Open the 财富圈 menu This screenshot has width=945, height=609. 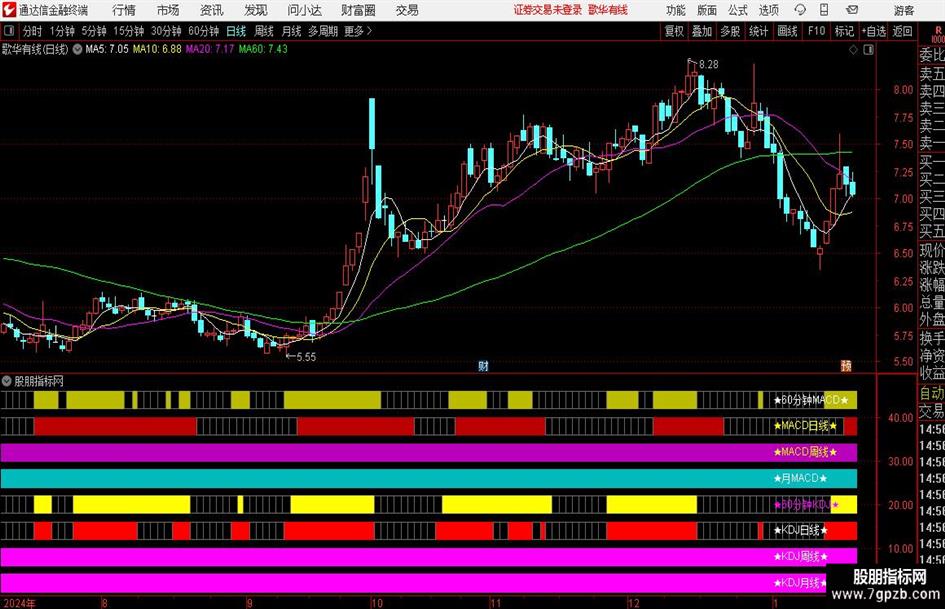coord(358,10)
